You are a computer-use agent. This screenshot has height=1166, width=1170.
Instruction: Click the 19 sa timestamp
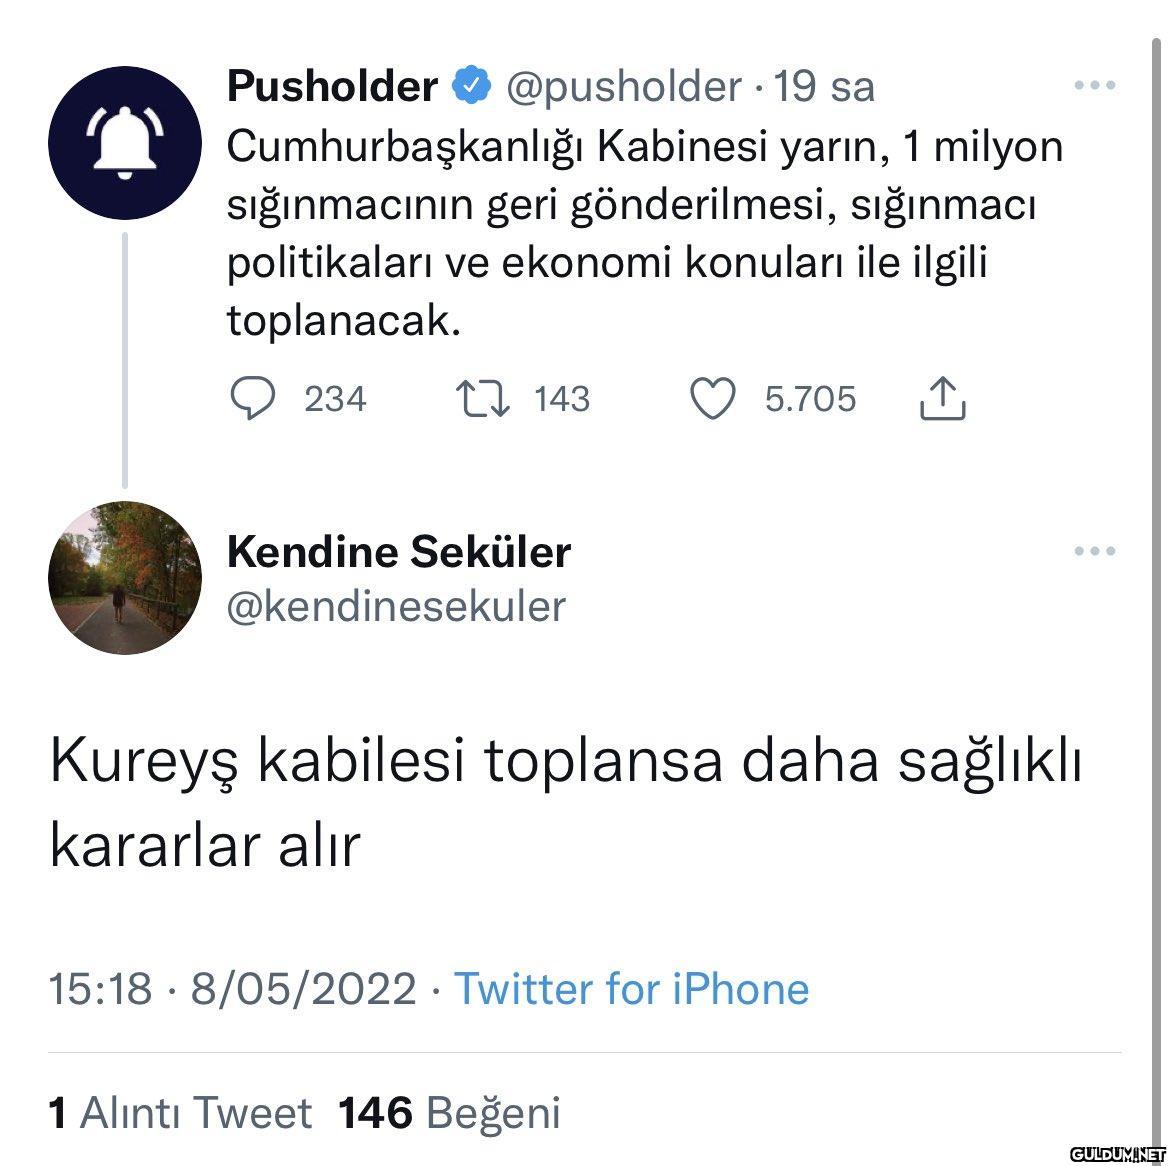point(825,87)
